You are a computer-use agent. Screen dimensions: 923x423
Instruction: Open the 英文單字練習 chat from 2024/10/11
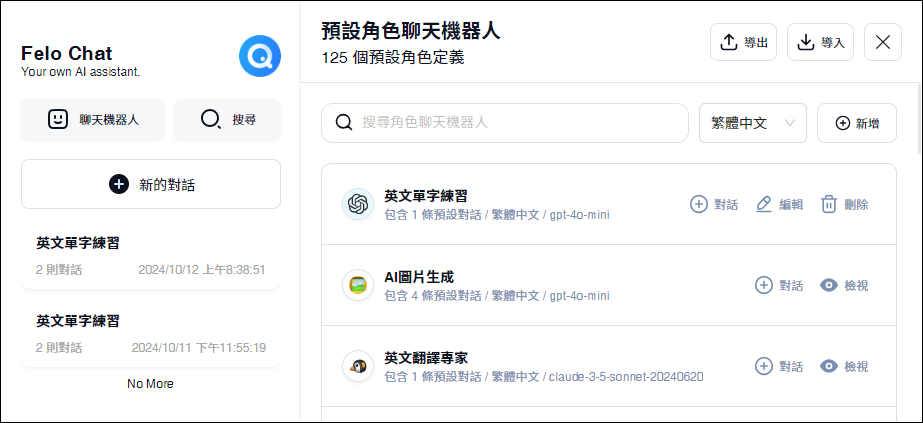(151, 333)
